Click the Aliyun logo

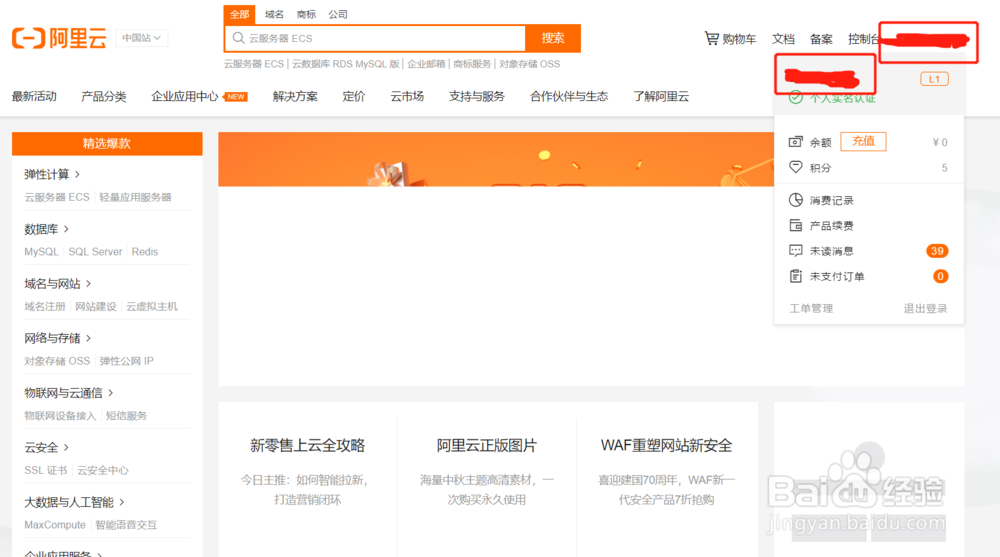[x=59, y=38]
